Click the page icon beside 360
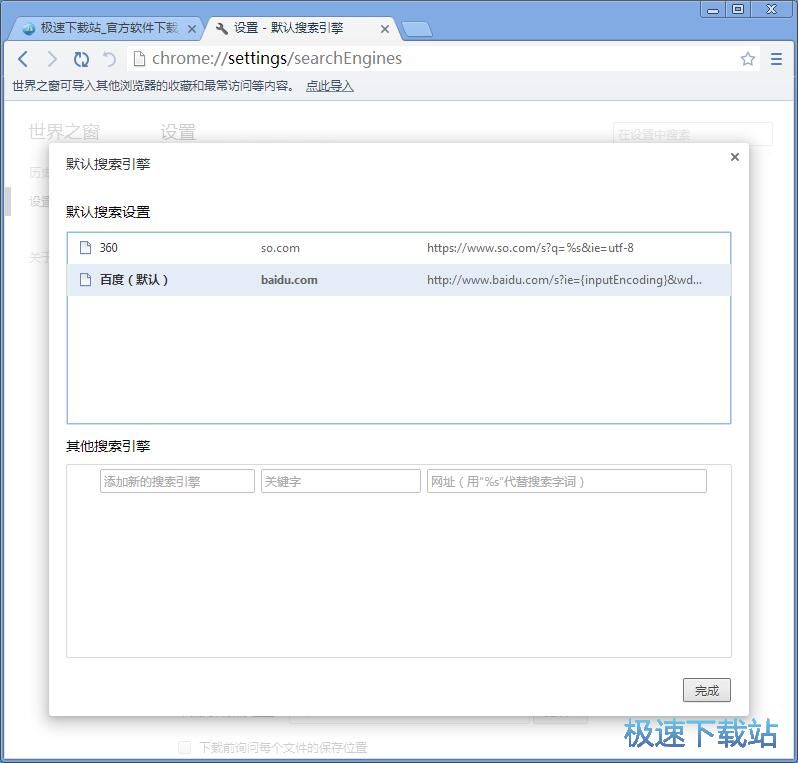798x763 pixels. (86, 248)
